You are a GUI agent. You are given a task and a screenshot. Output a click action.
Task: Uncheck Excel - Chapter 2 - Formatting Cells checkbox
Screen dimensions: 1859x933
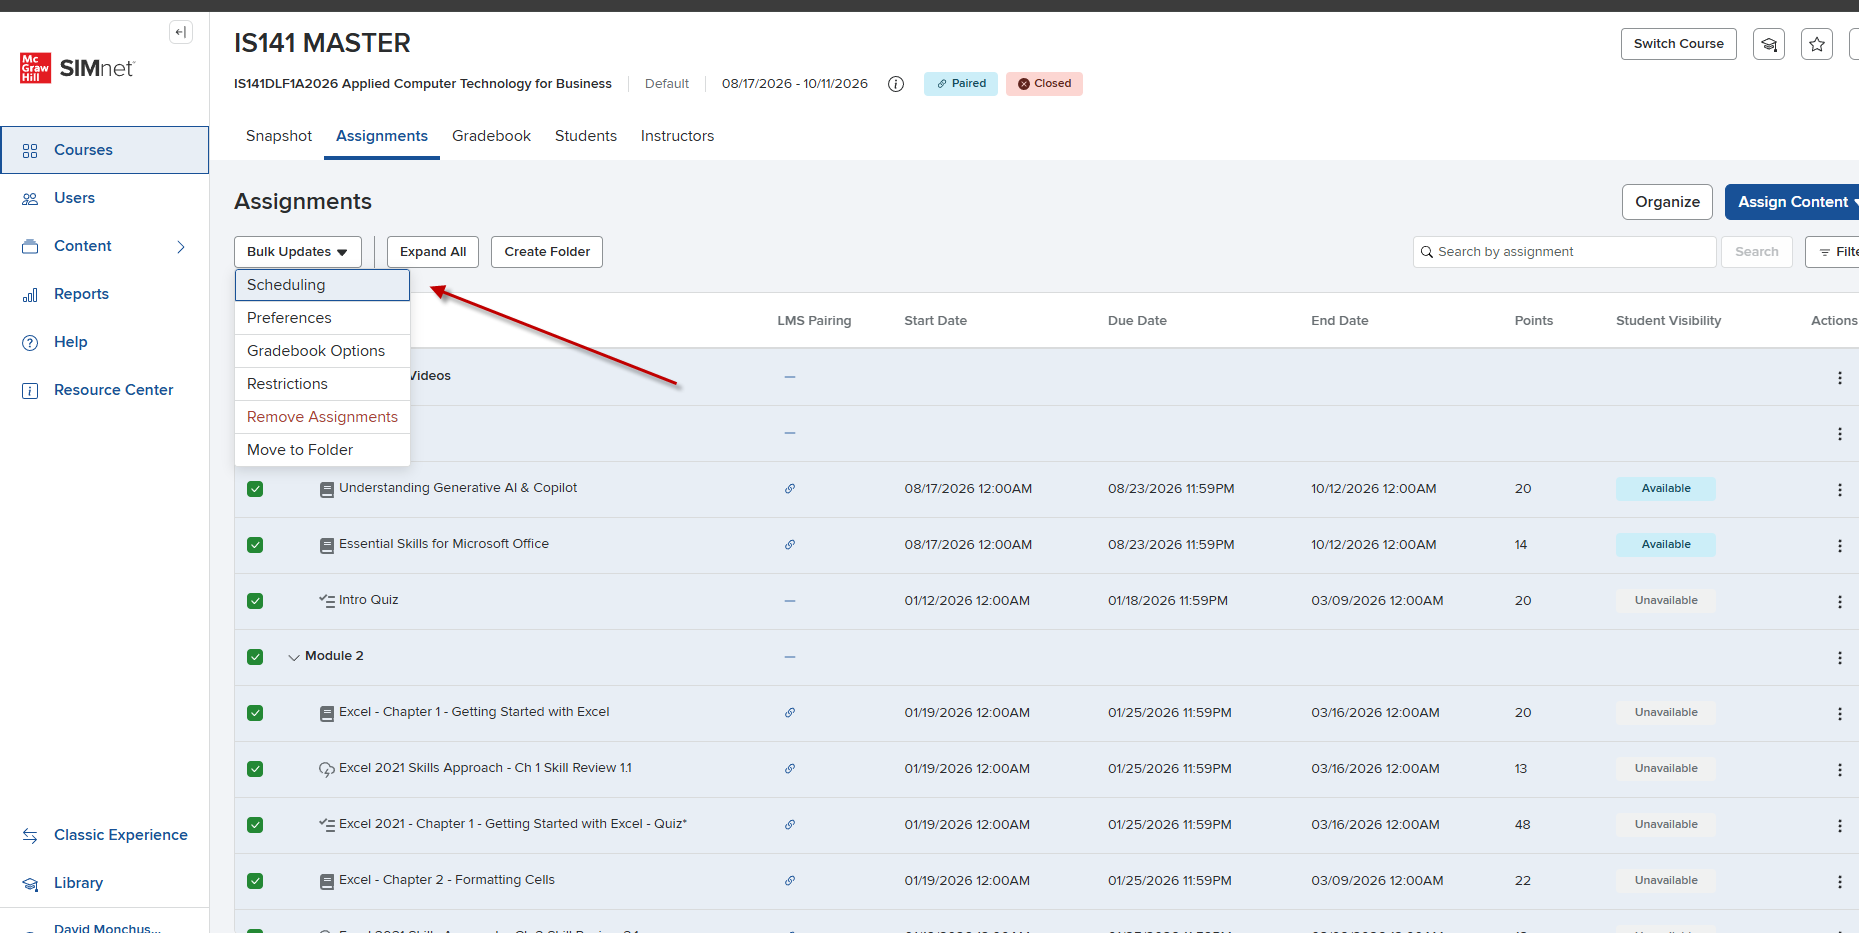pyautogui.click(x=255, y=881)
